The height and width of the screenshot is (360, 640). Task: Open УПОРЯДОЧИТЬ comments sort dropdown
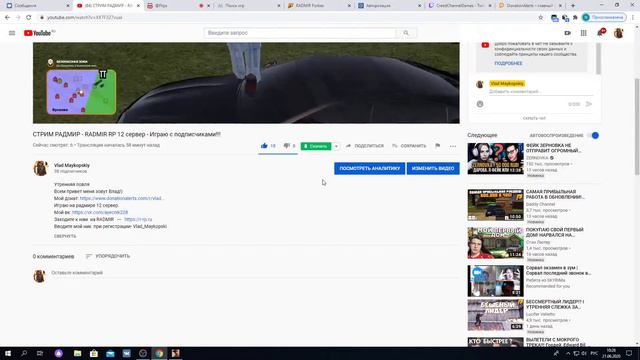click(x=108, y=256)
